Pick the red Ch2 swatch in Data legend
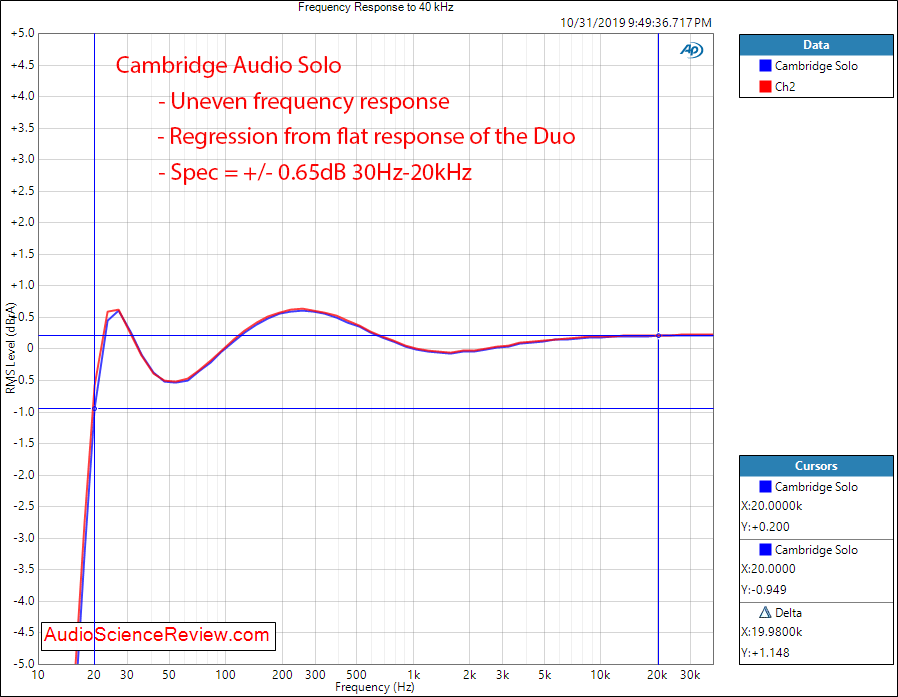This screenshot has height=697, width=898. [765, 86]
